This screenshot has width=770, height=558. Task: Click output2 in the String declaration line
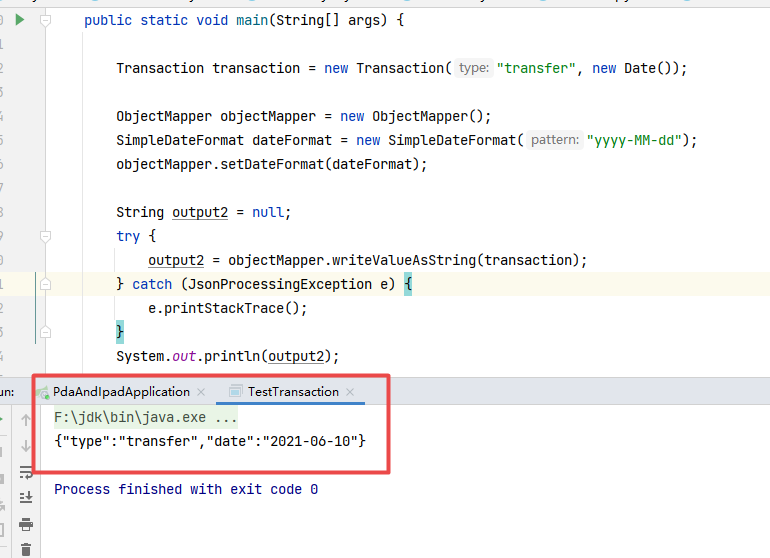pyautogui.click(x=200, y=213)
